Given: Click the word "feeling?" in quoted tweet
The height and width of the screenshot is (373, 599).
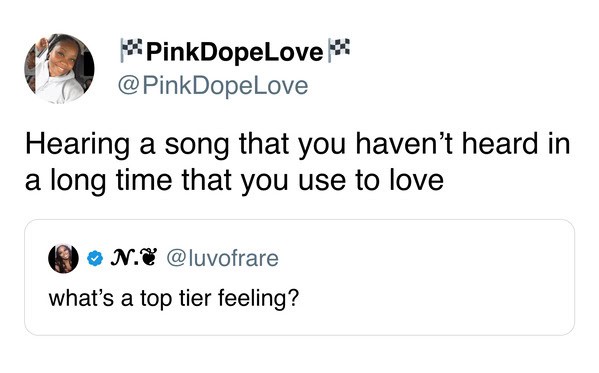Looking at the screenshot, I should (x=258, y=298).
